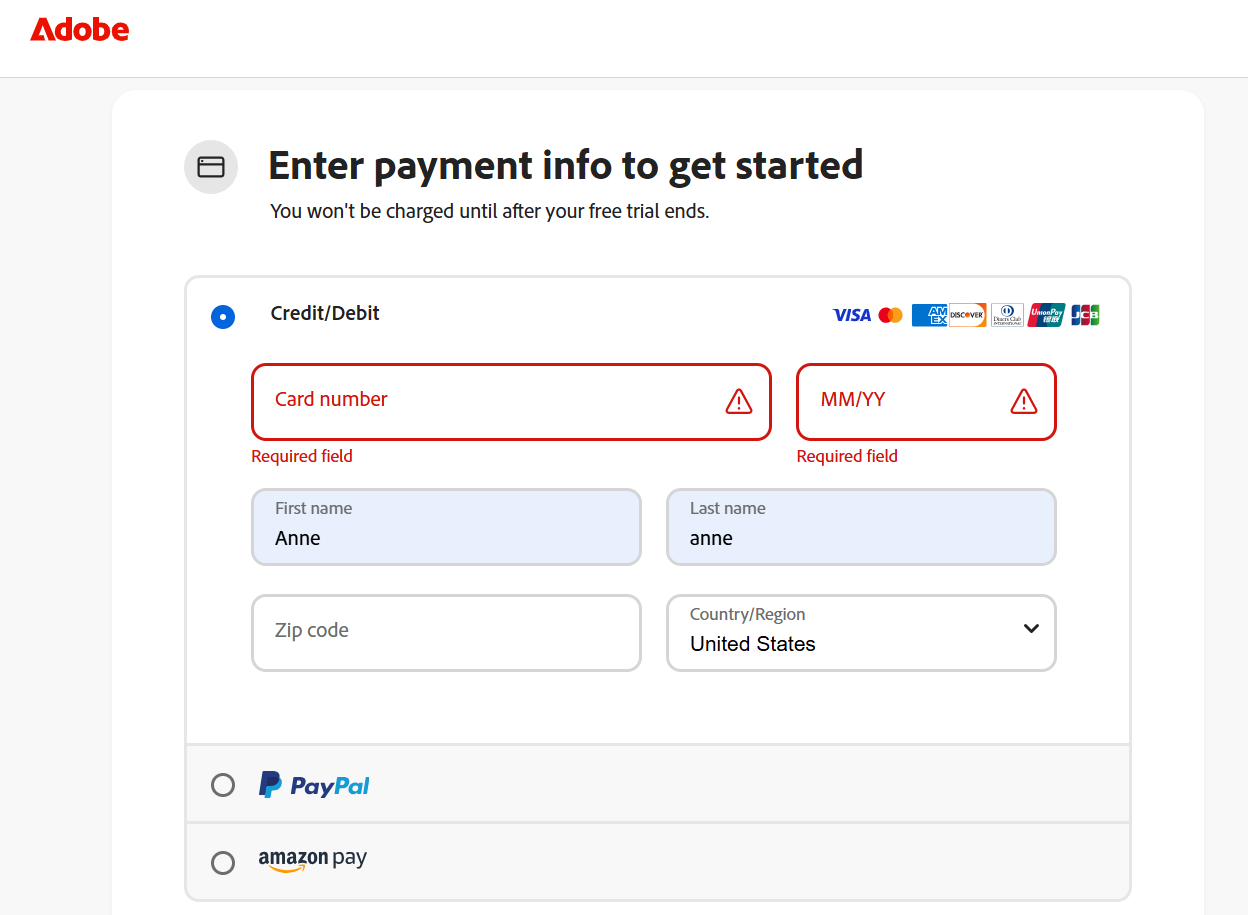Click warning icon in Card number field
The image size is (1248, 915).
click(x=738, y=402)
